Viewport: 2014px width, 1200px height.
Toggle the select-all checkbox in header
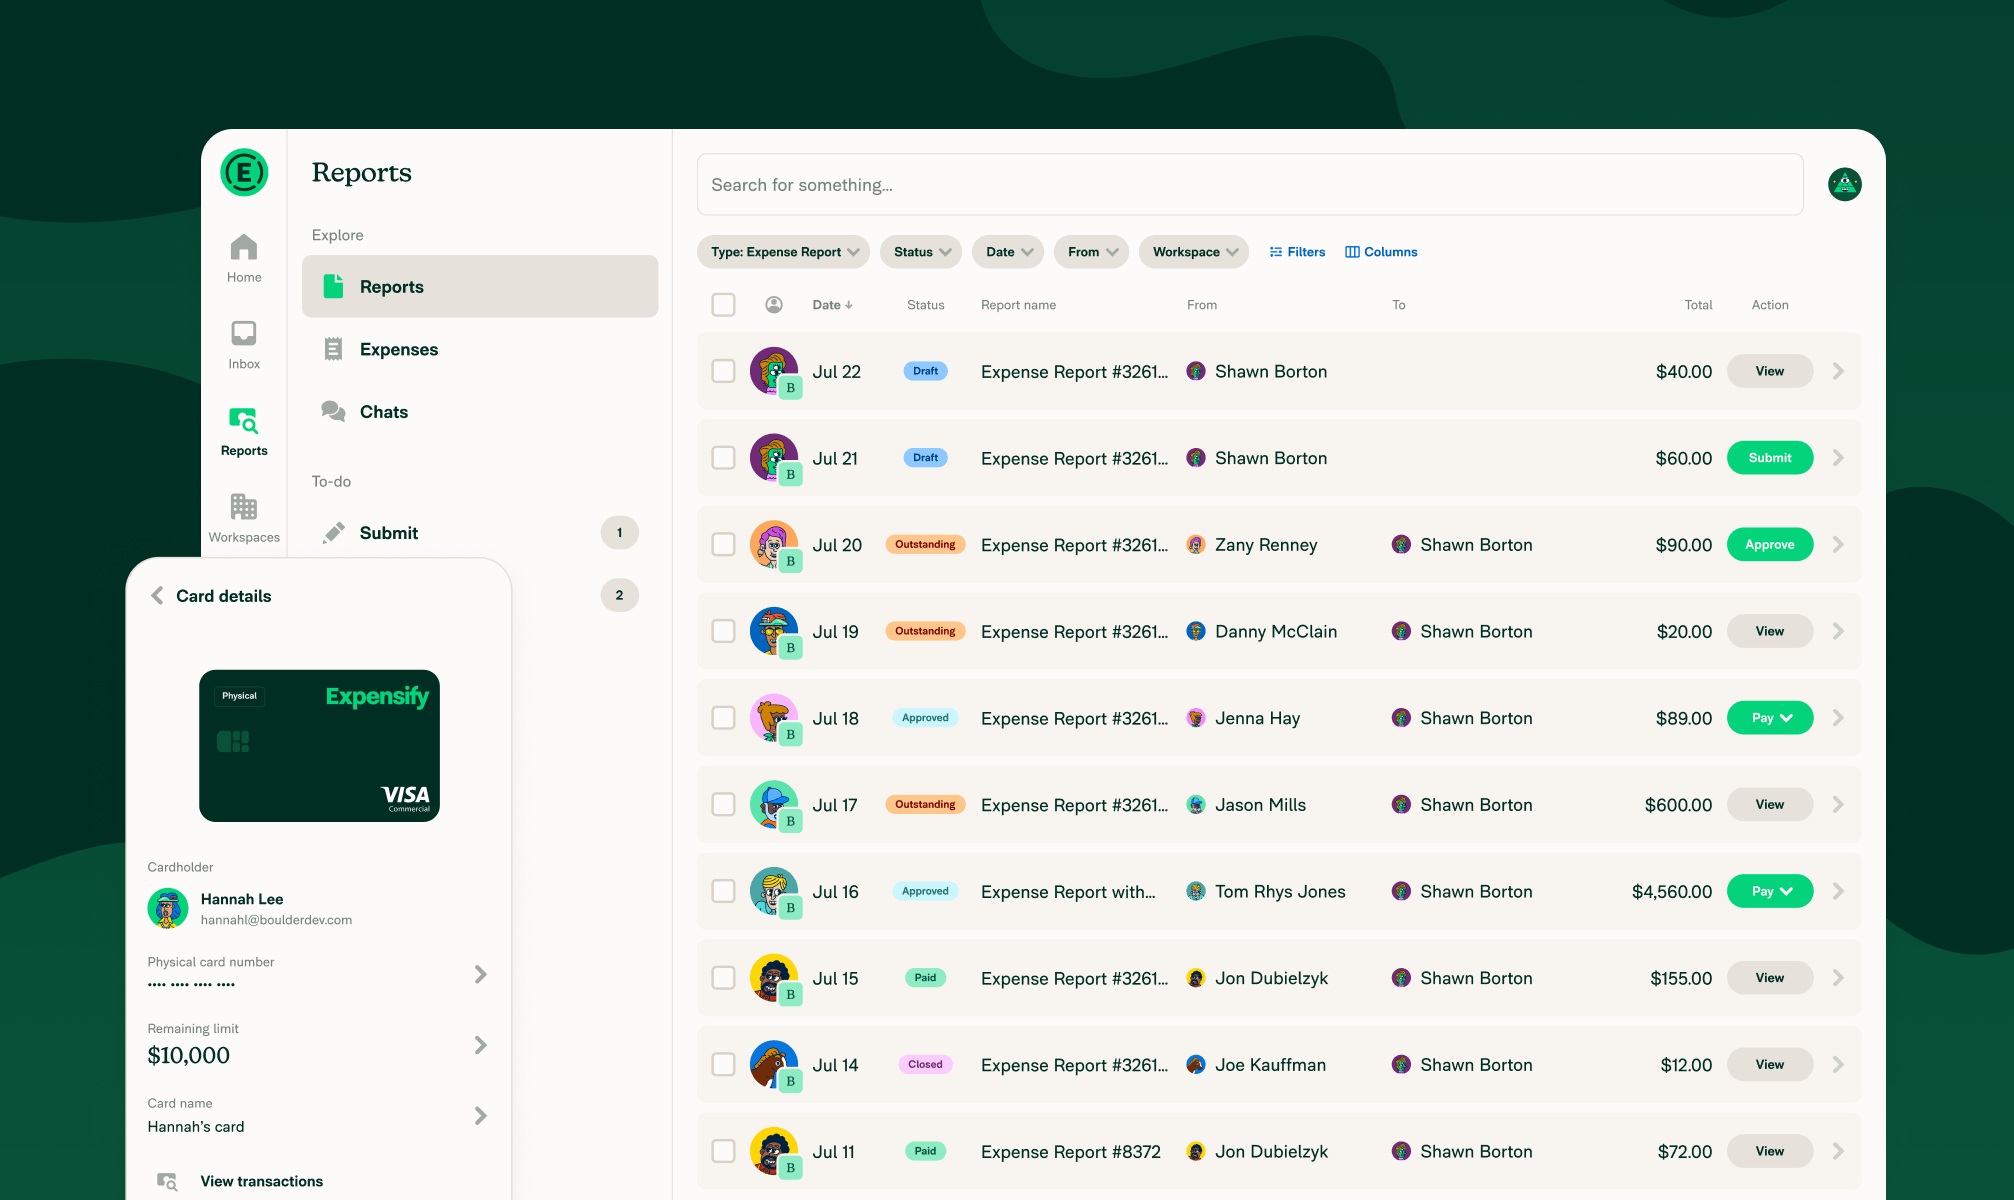723,305
